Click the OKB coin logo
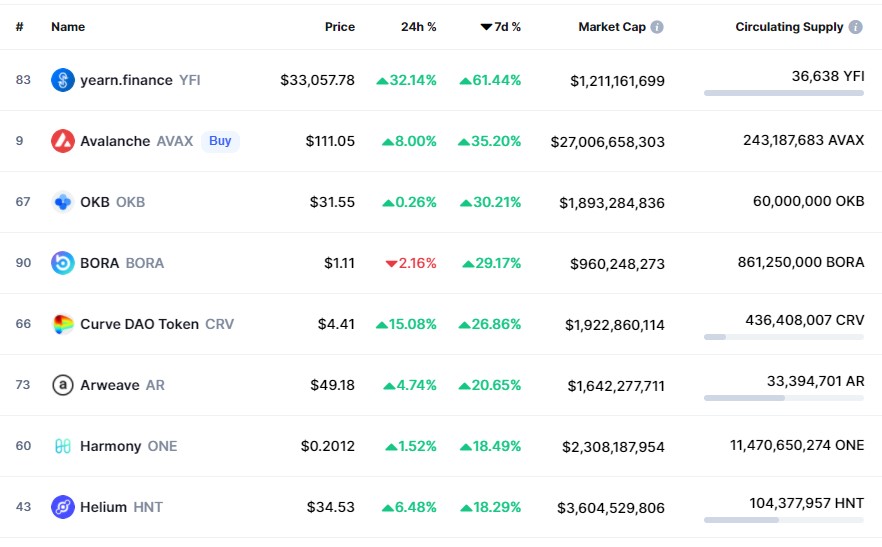882x547 pixels. (x=62, y=202)
